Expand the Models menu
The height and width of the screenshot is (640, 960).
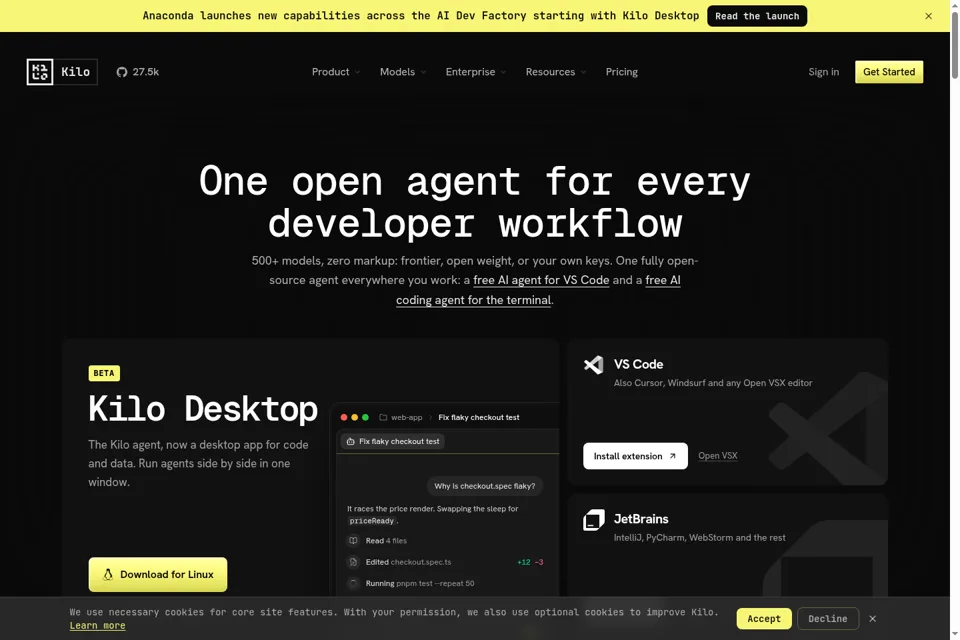pyautogui.click(x=403, y=72)
